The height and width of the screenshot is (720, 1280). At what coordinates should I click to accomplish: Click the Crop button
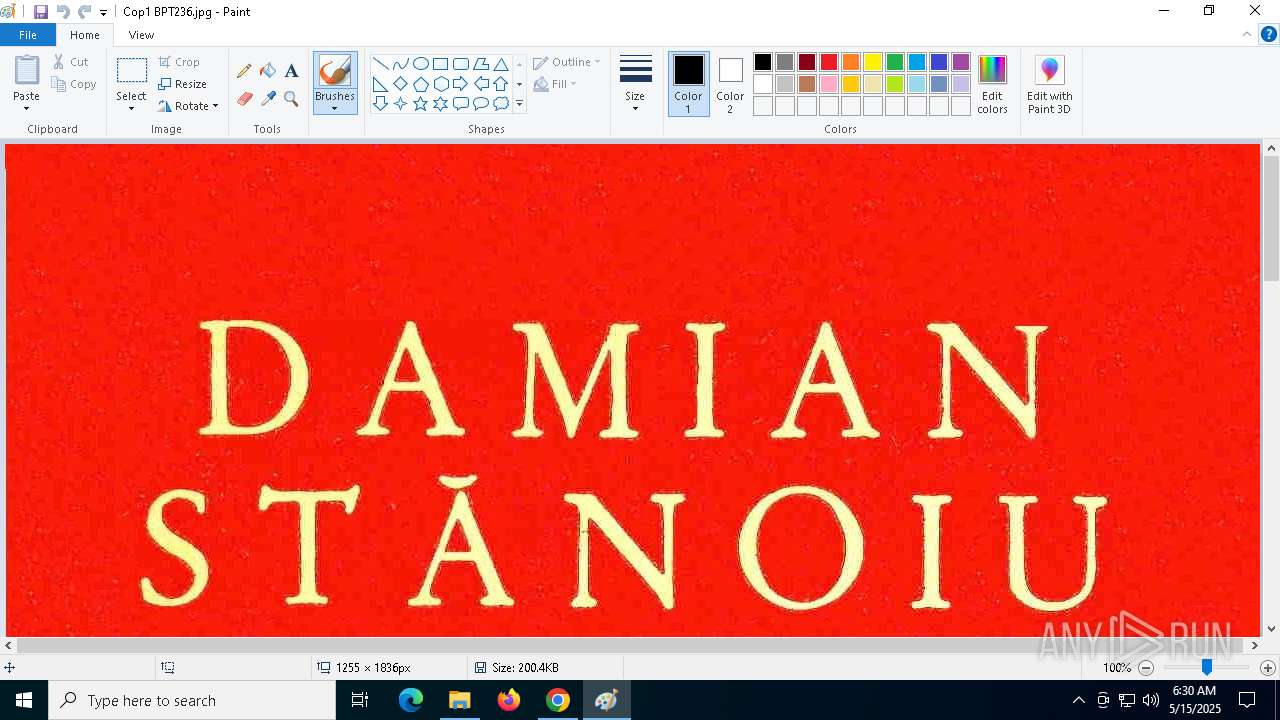click(179, 62)
